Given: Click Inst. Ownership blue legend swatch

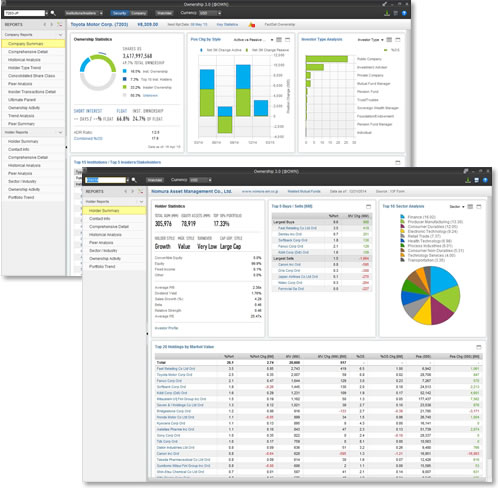Looking at the screenshot, I should point(125,71).
